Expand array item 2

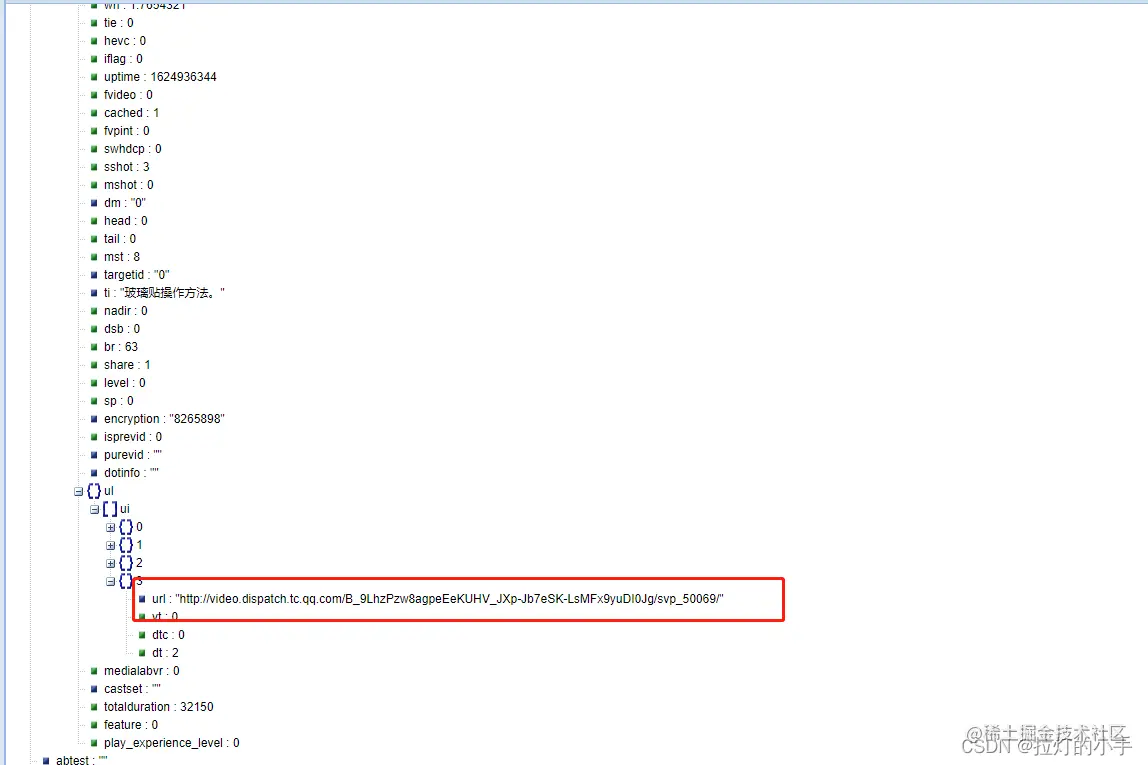click(x=111, y=564)
